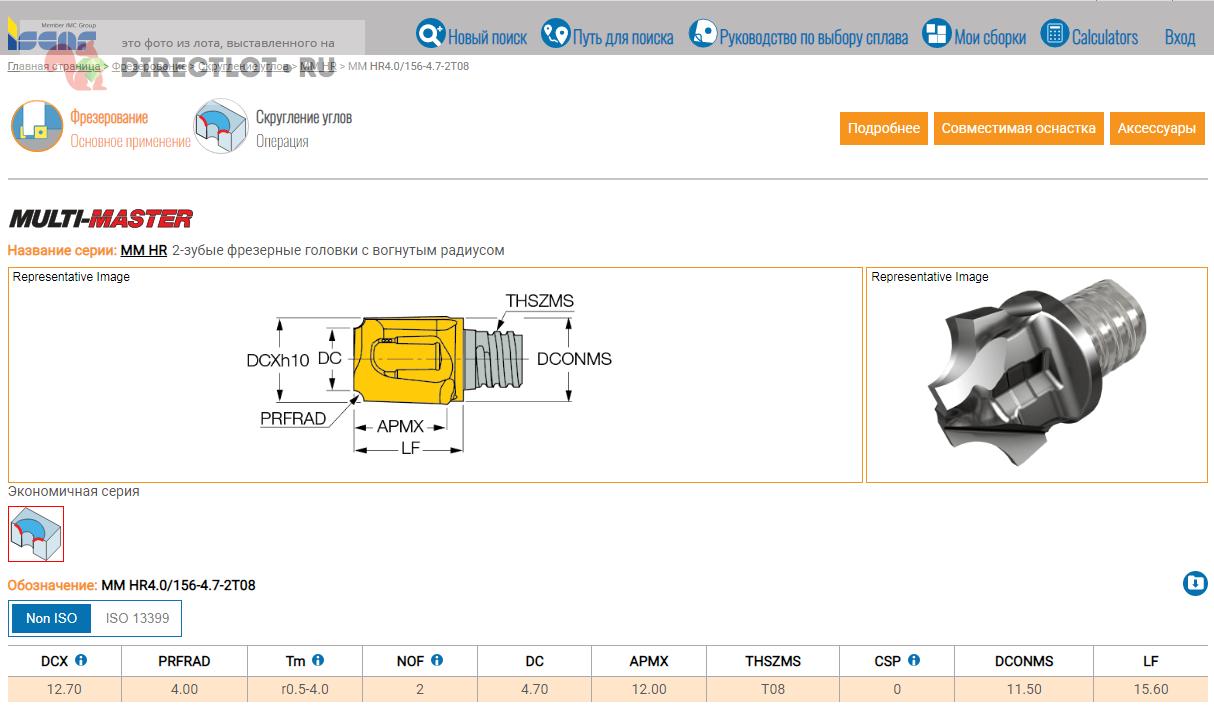Open Руководство по выбору сплава
Viewport: 1214px width, 712px height.
(x=814, y=37)
